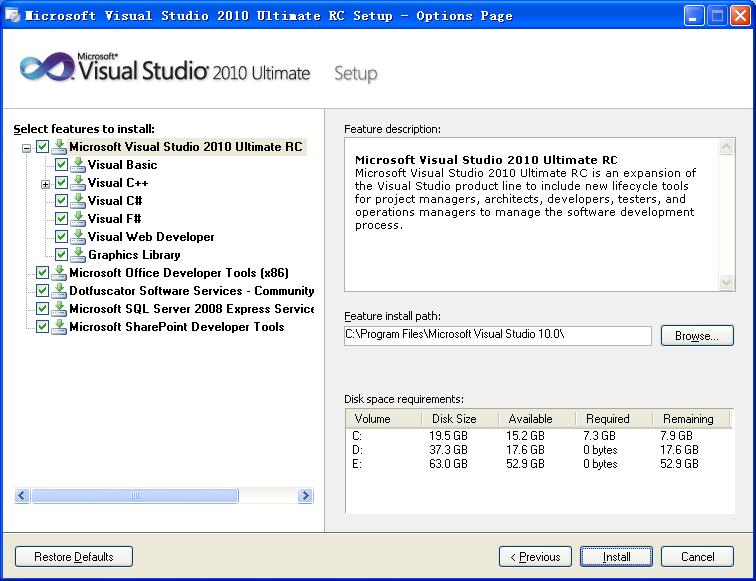Expand the Visual C++ tree node
The width and height of the screenshot is (756, 581).
pos(45,184)
